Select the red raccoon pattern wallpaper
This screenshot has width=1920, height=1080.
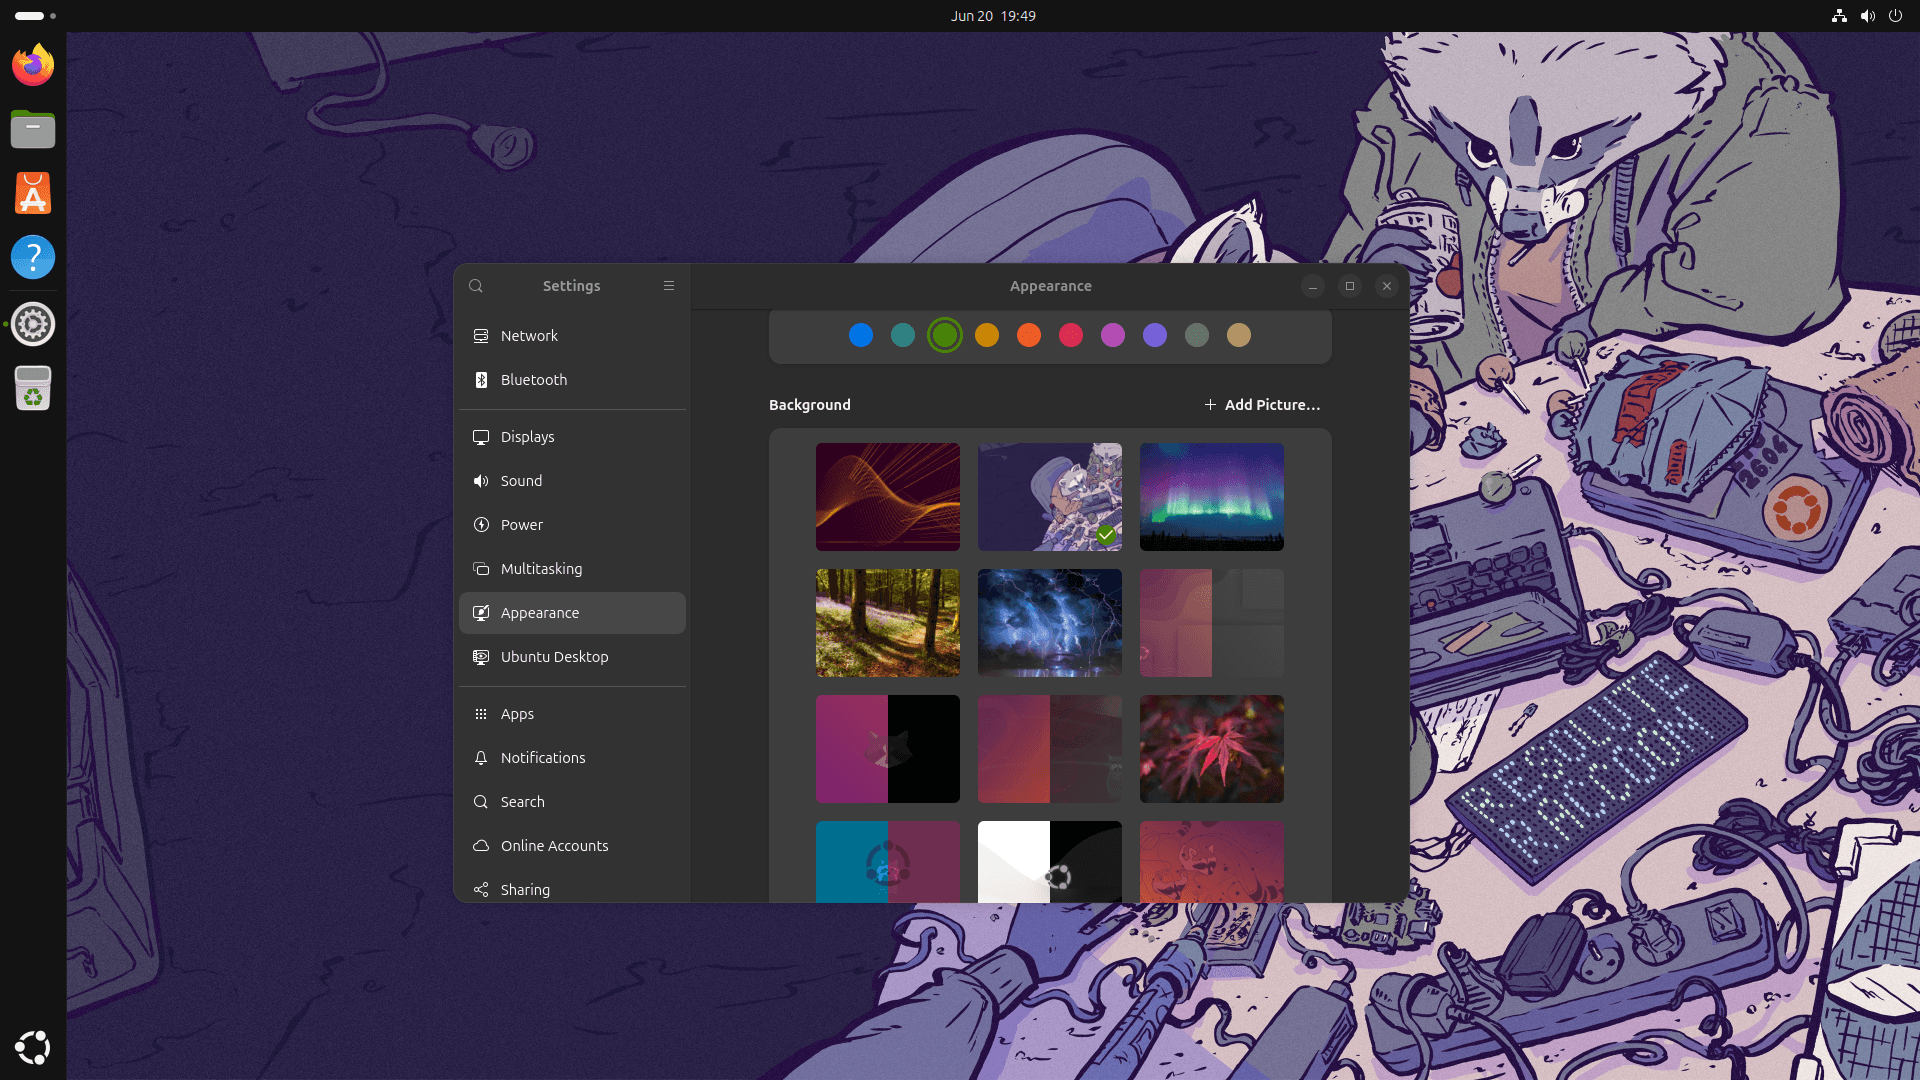click(1212, 862)
